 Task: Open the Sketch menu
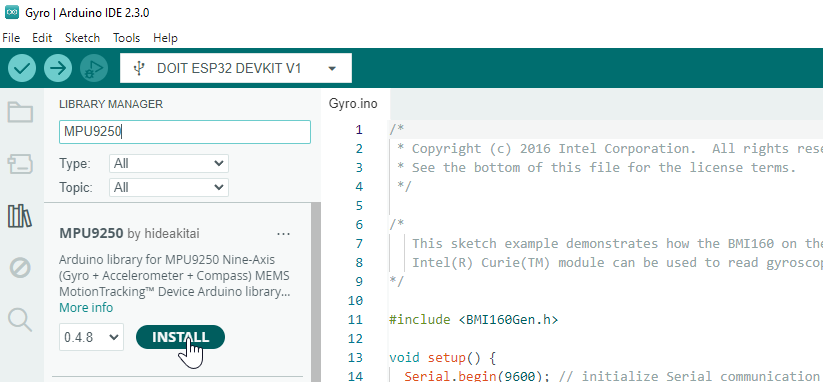82,38
